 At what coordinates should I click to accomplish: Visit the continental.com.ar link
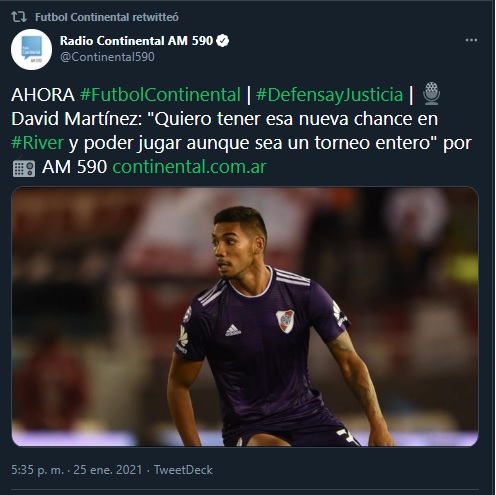tap(189, 167)
